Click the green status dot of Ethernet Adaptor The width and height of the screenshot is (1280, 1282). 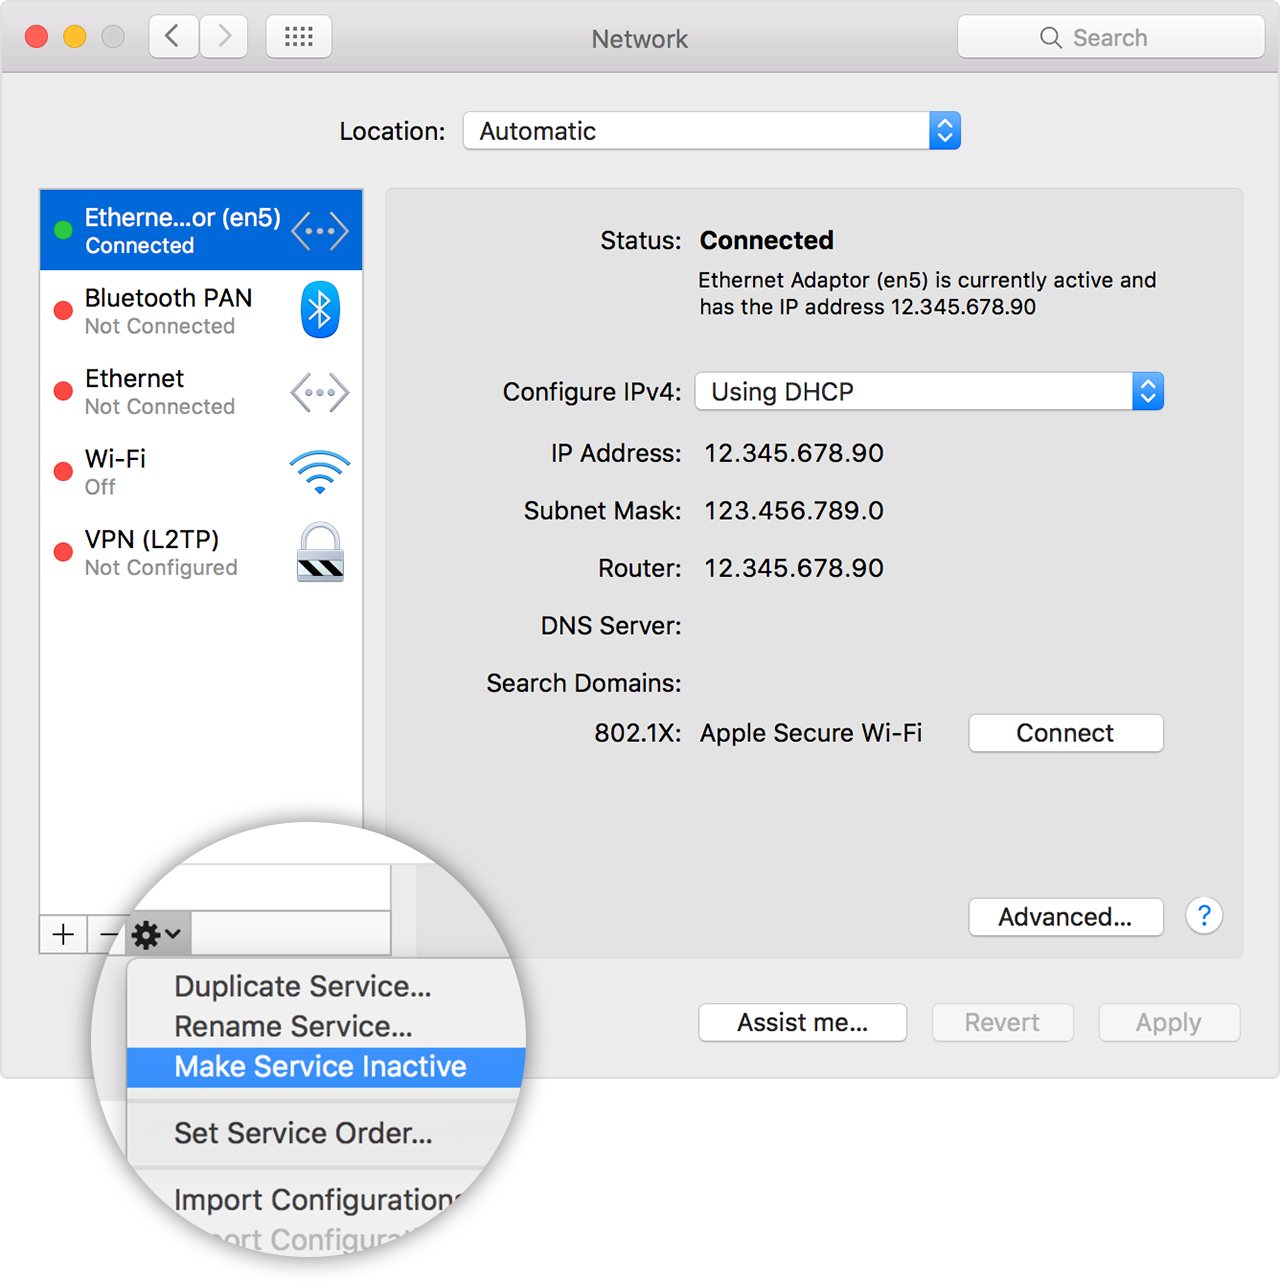click(63, 230)
